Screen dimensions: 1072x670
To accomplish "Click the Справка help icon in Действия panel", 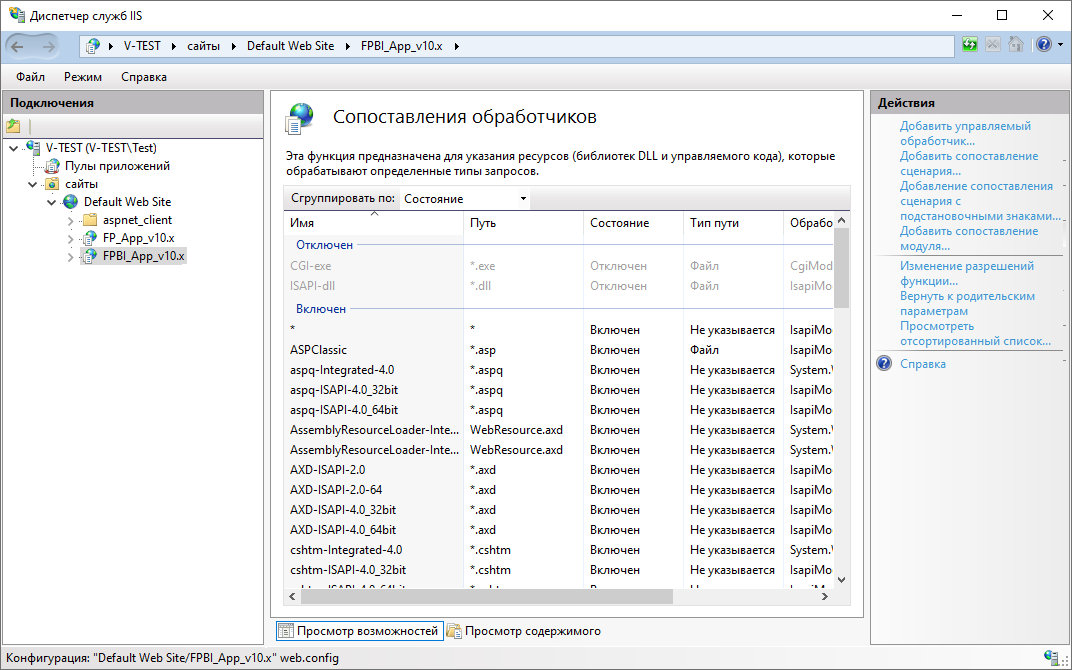I will pyautogui.click(x=884, y=364).
